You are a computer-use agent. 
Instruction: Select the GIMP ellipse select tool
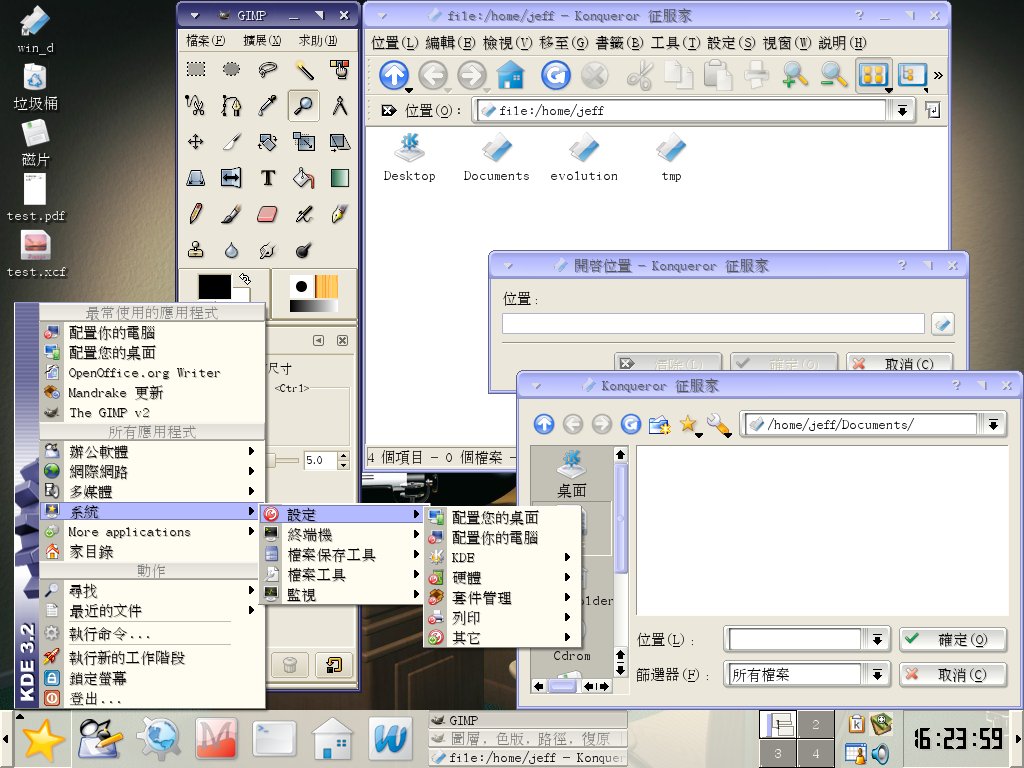pos(232,69)
